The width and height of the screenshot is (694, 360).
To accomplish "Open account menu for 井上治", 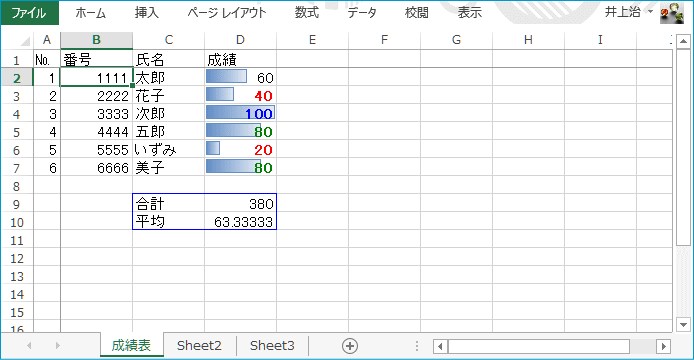I will 629,12.
